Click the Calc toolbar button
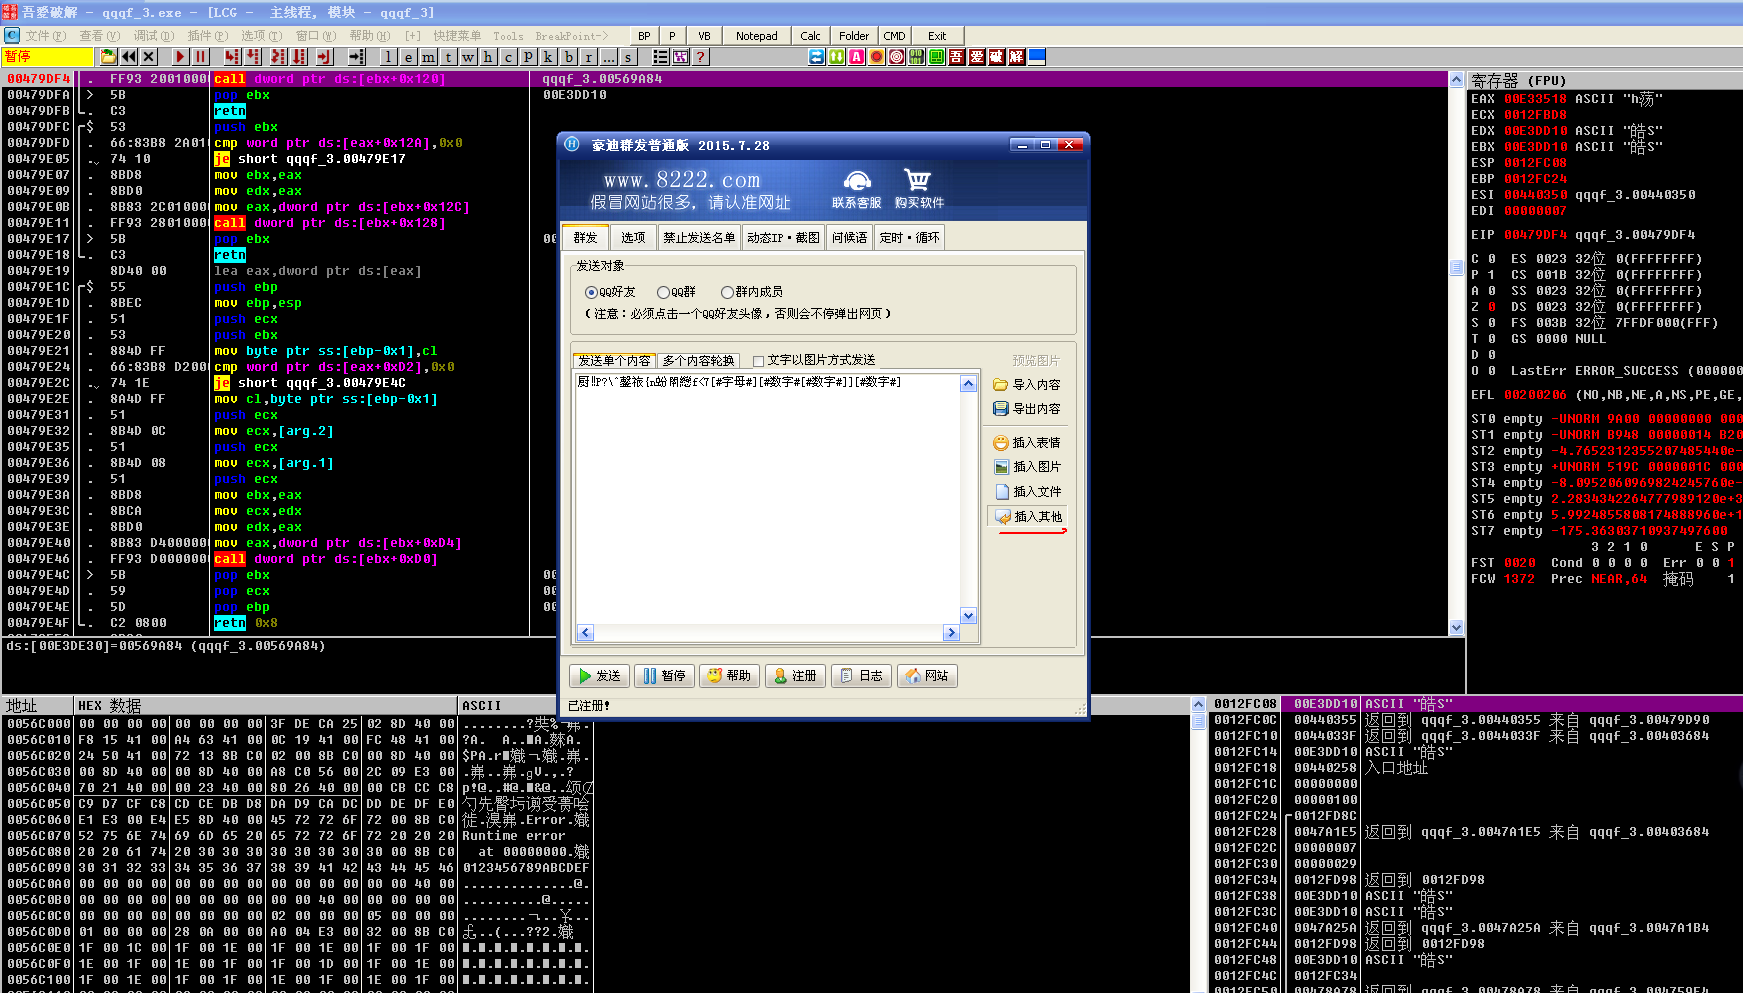The width and height of the screenshot is (1743, 993). 810,36
